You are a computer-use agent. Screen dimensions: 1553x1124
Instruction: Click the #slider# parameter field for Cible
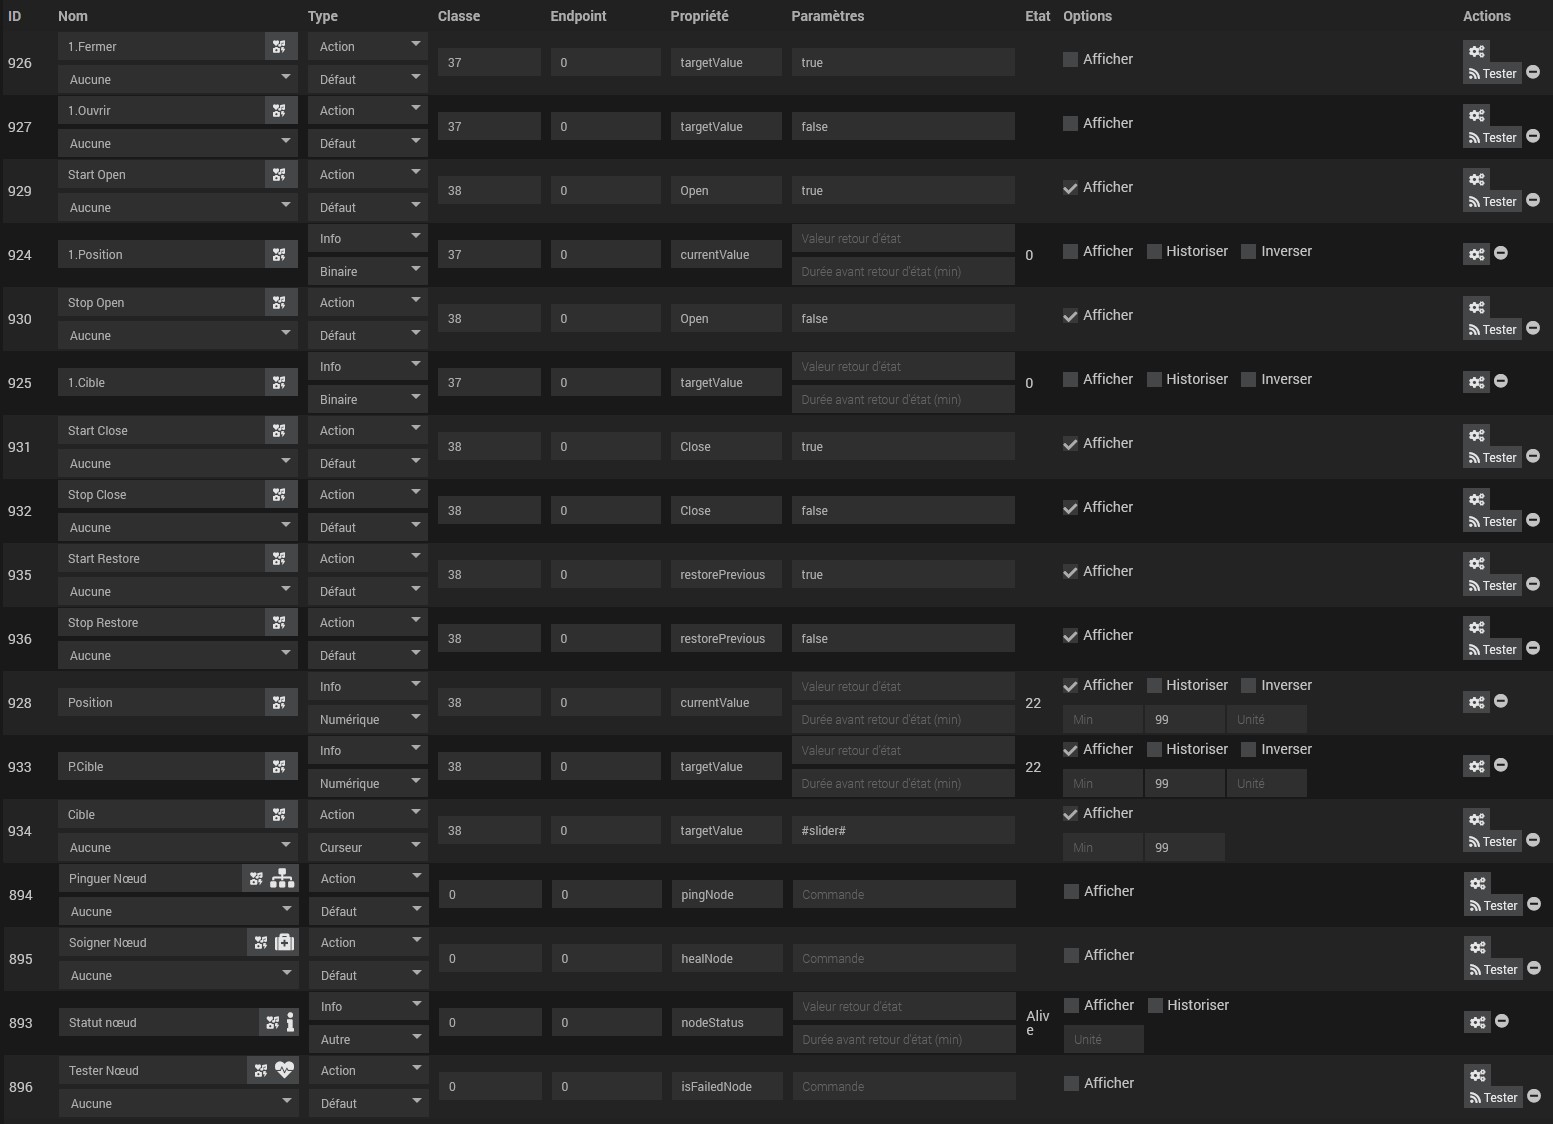point(903,830)
